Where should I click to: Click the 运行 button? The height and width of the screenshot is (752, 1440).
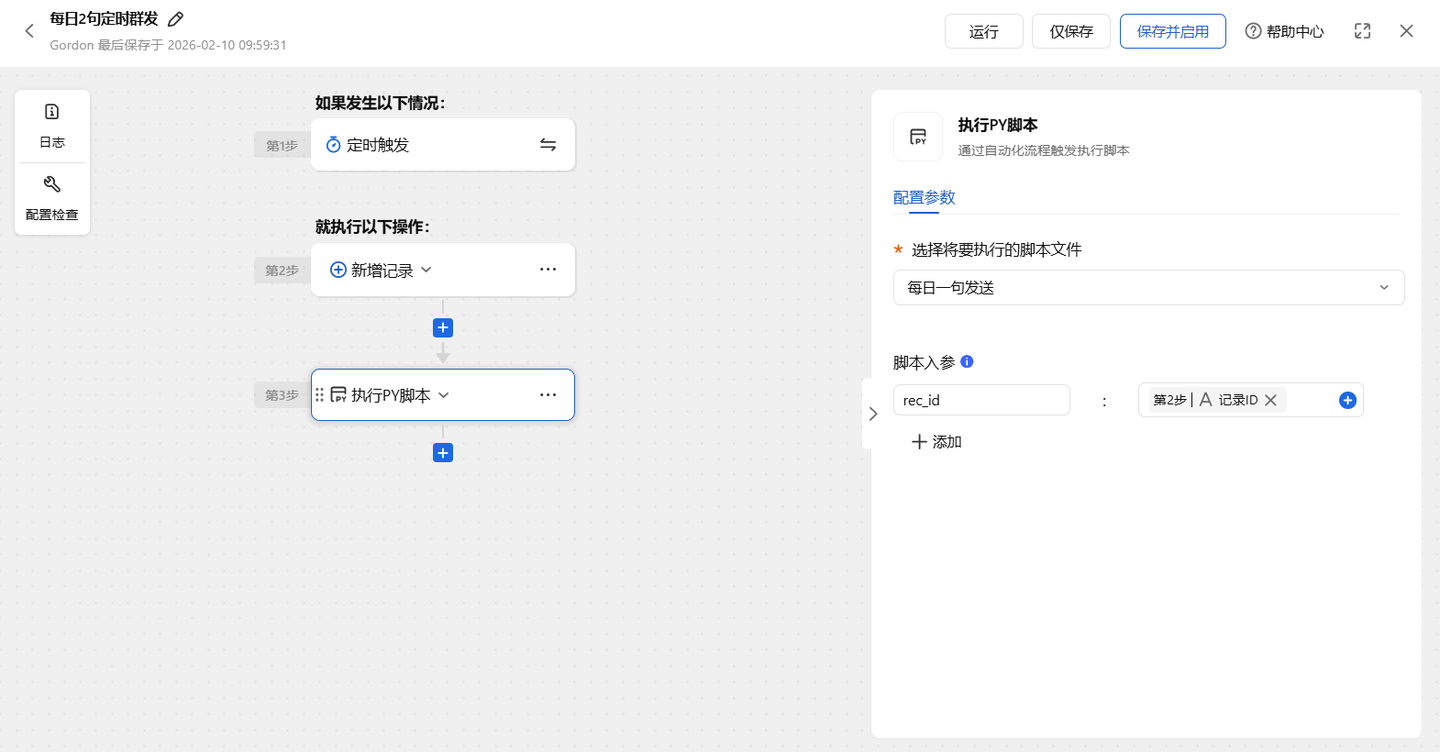tap(984, 31)
